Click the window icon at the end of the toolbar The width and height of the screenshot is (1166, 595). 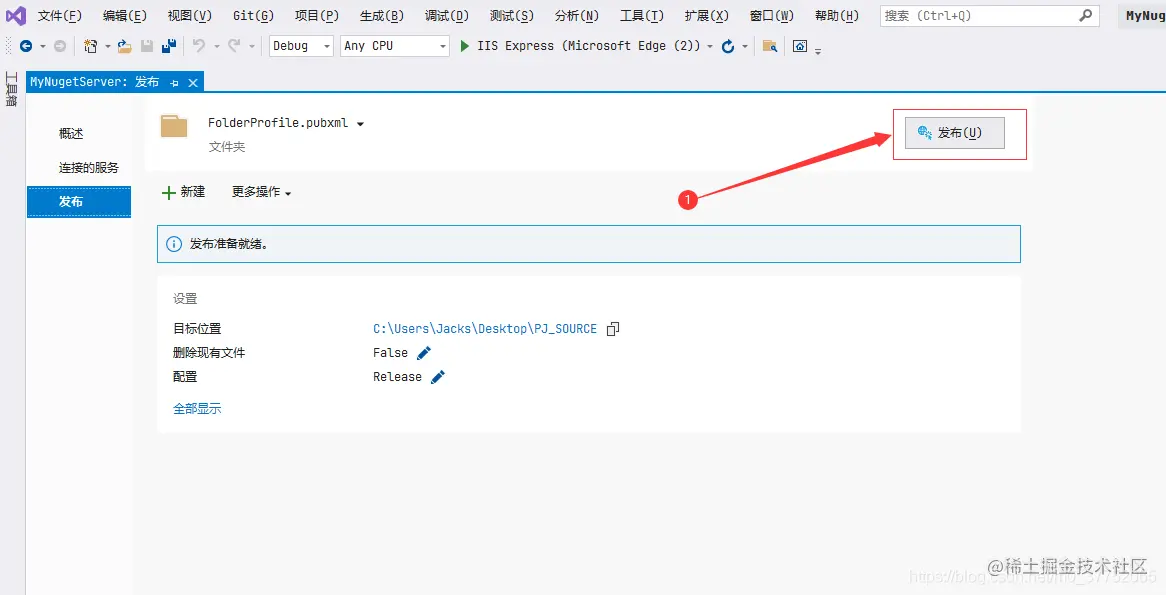coord(800,46)
